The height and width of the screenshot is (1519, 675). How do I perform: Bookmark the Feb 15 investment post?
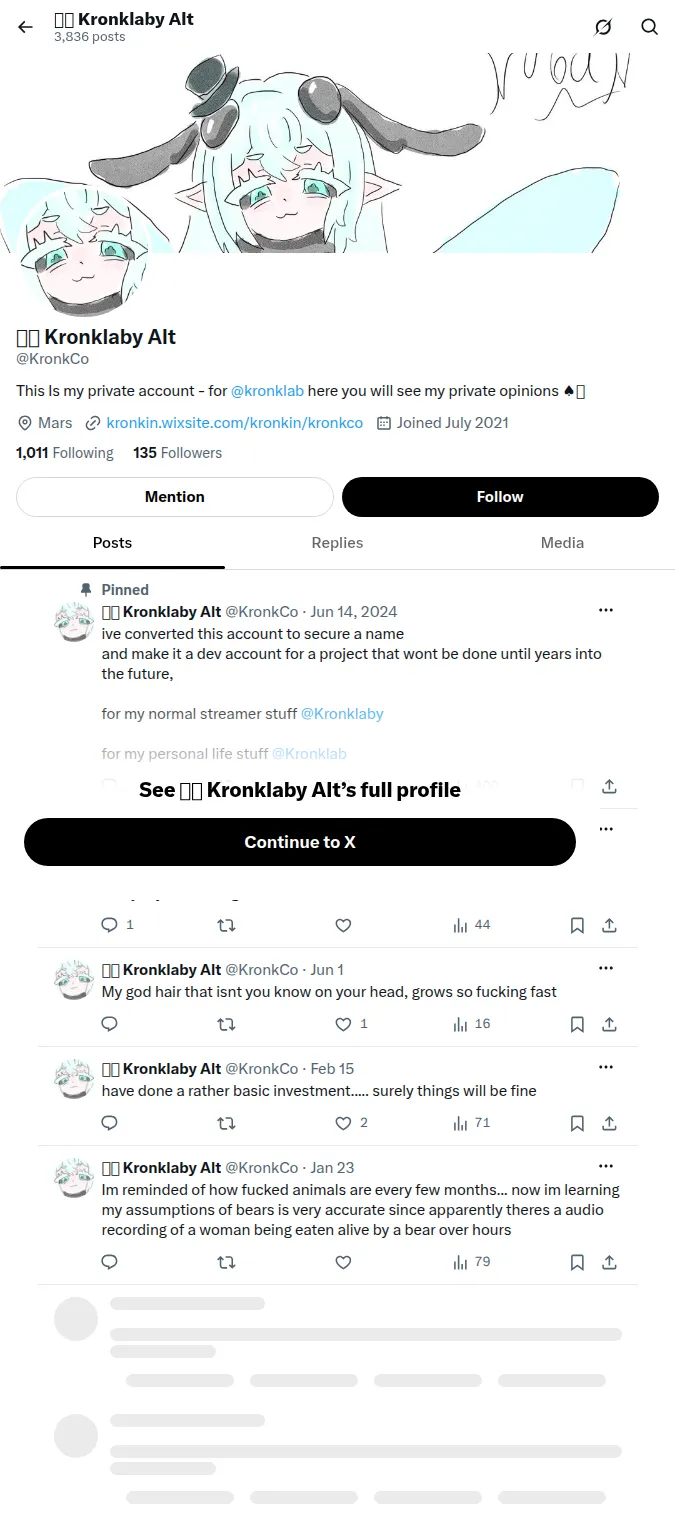577,1123
